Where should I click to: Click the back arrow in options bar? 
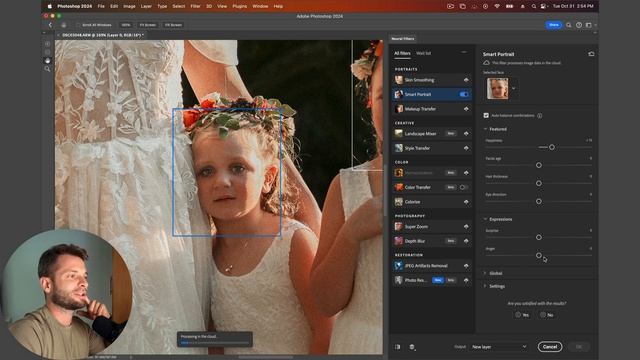[x=50, y=25]
